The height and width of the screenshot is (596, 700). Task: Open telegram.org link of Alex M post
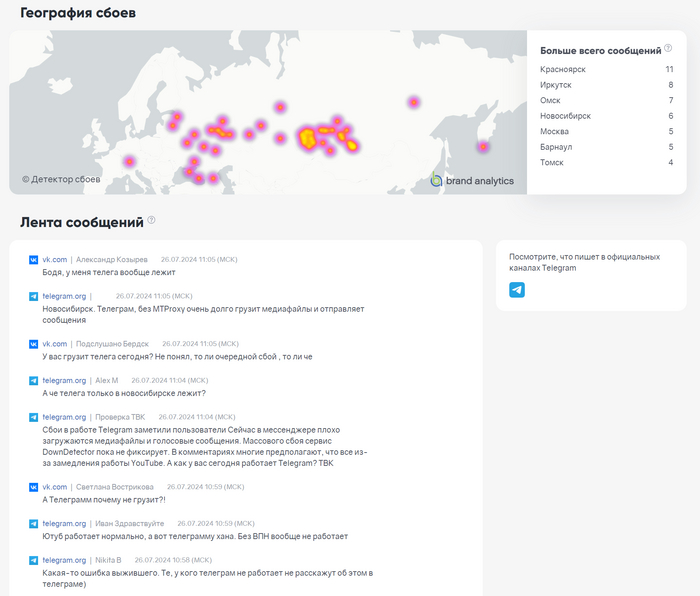(64, 380)
